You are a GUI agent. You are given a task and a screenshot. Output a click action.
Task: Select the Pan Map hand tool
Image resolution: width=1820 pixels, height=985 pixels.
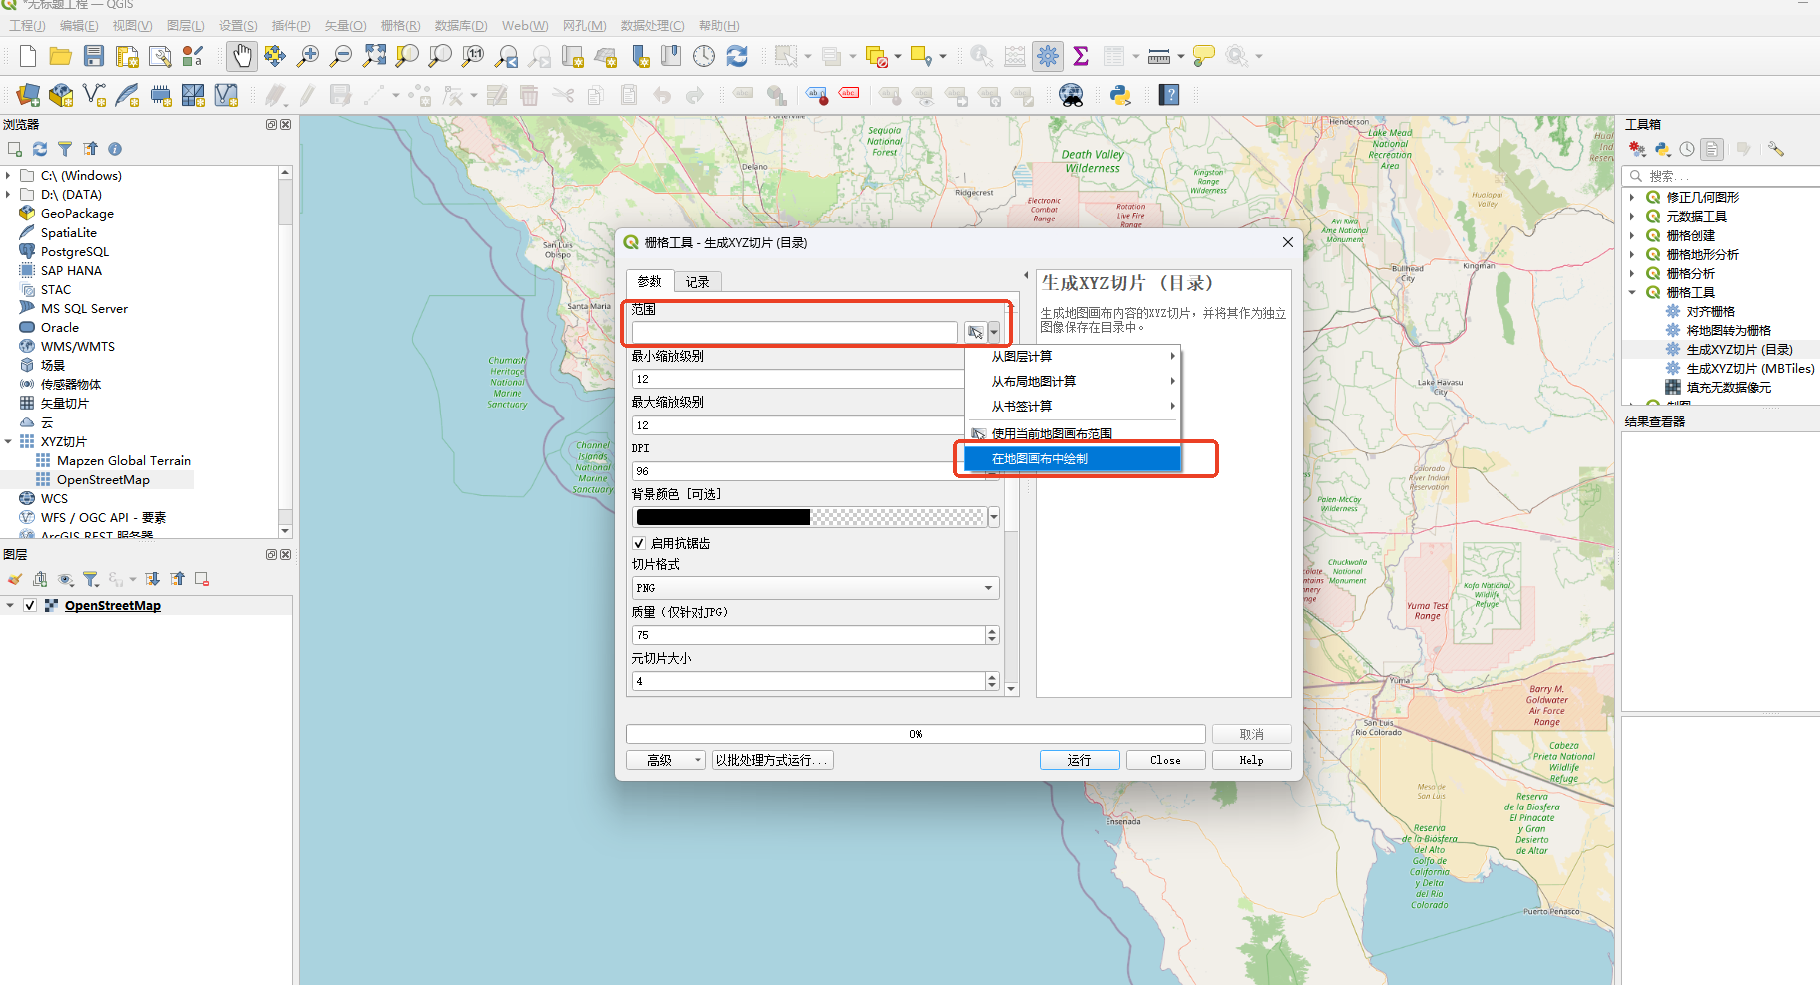[241, 56]
